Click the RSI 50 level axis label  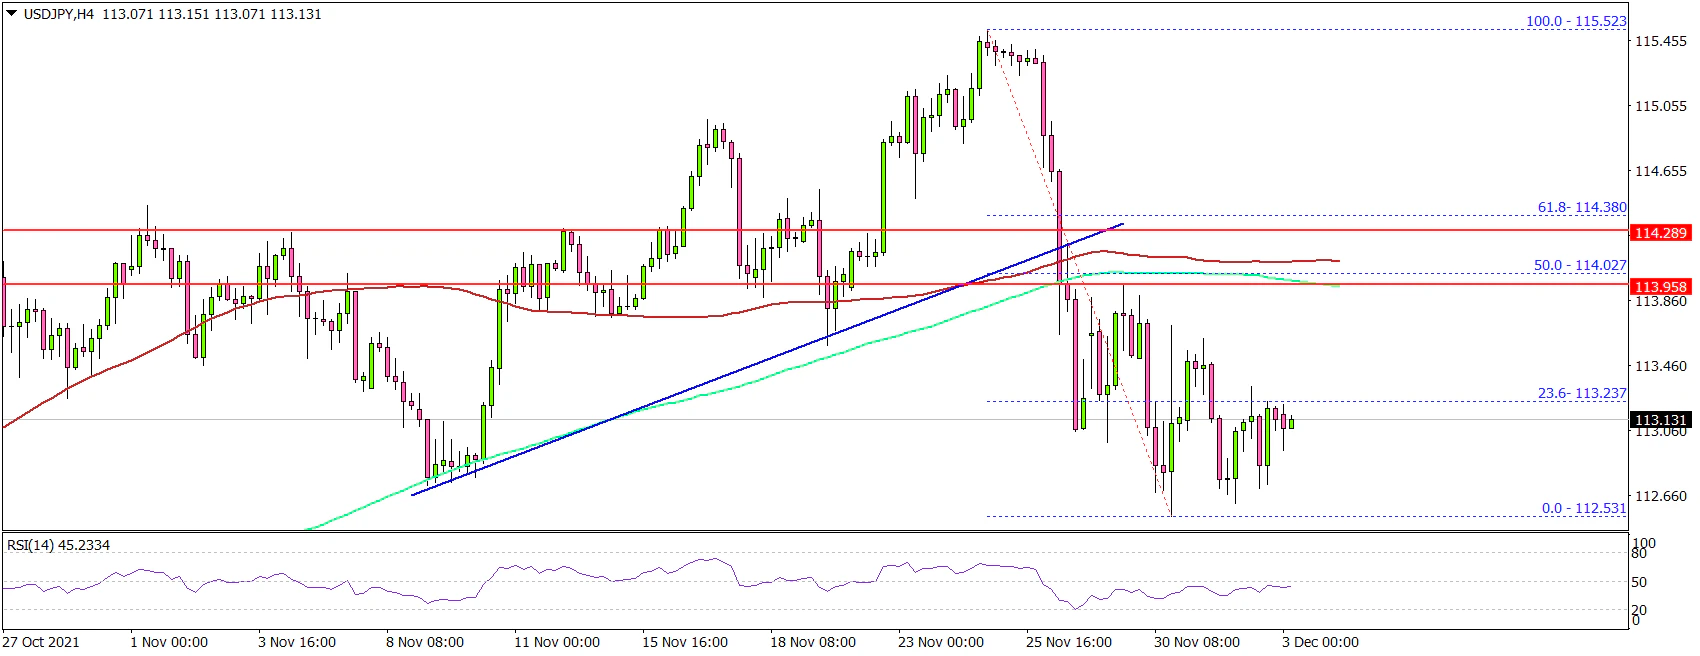pos(1639,582)
